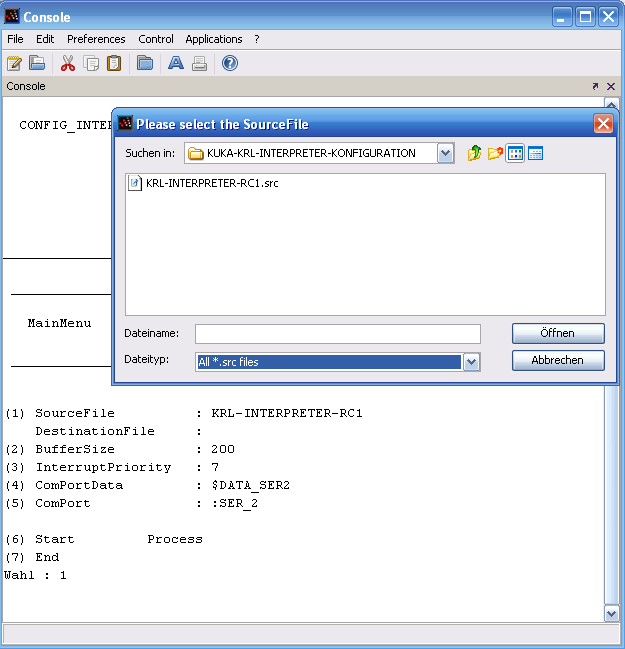
Task: Expand the Suchen in folder dropdown
Action: [445, 153]
